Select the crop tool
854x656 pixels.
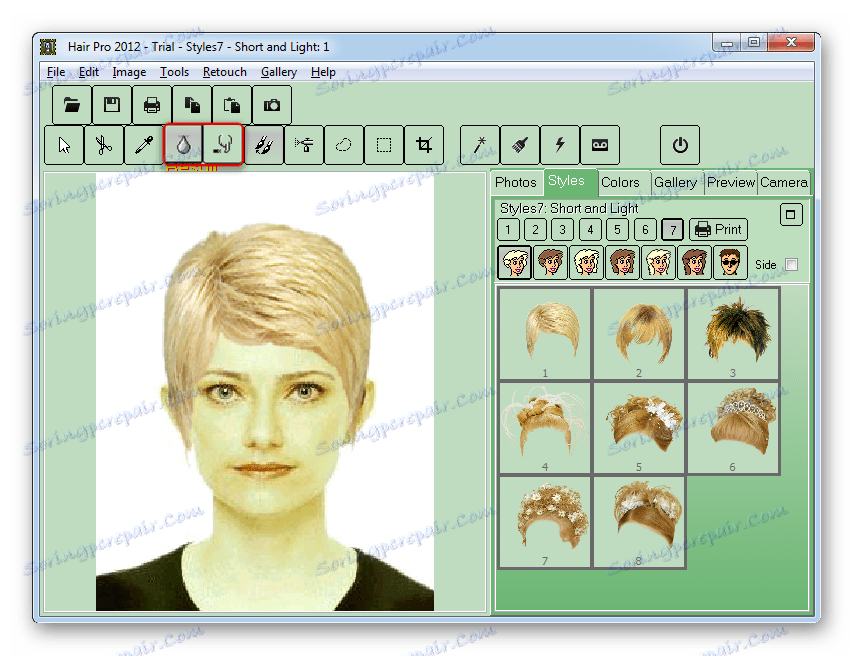pos(423,145)
